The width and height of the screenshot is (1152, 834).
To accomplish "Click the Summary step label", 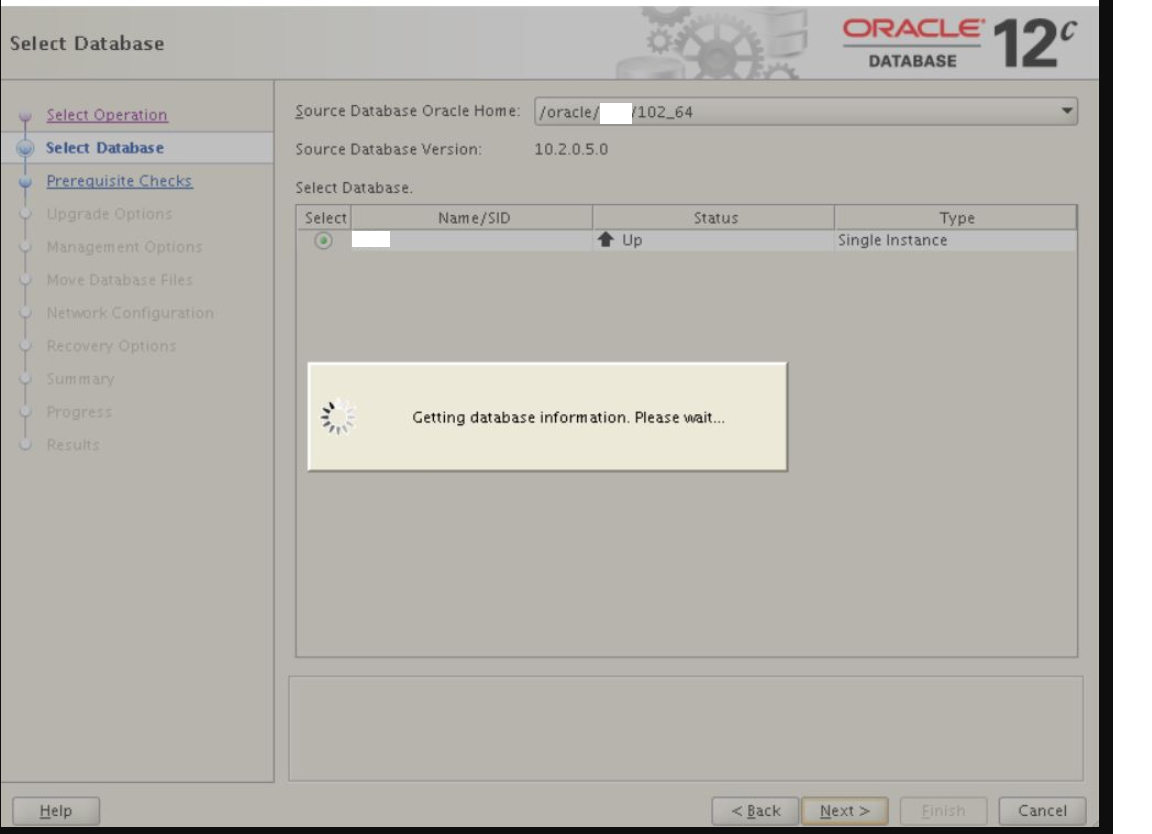I will 80,379.
